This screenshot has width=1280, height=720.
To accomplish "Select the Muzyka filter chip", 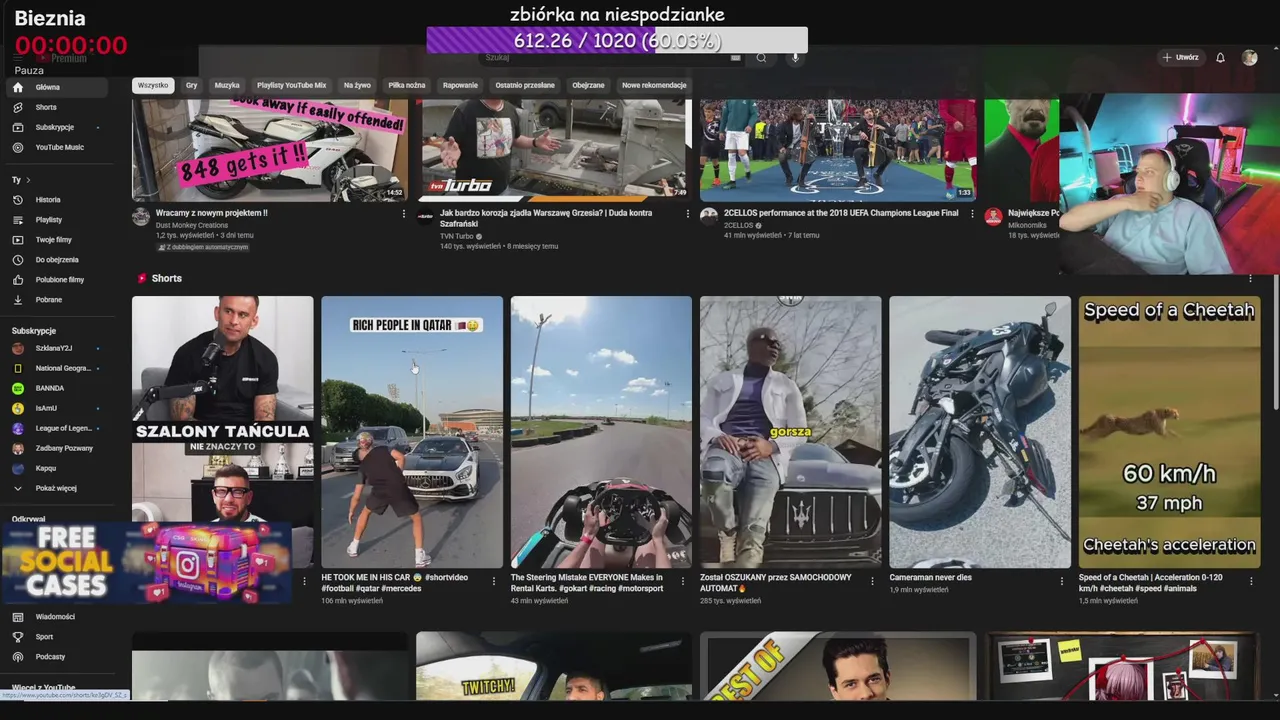I will coord(227,85).
